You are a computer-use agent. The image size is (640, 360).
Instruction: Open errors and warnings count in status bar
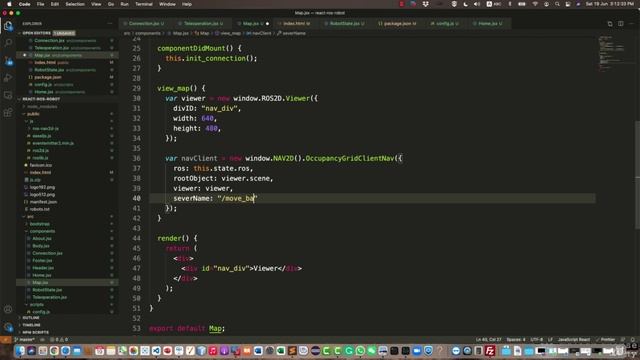[59, 340]
